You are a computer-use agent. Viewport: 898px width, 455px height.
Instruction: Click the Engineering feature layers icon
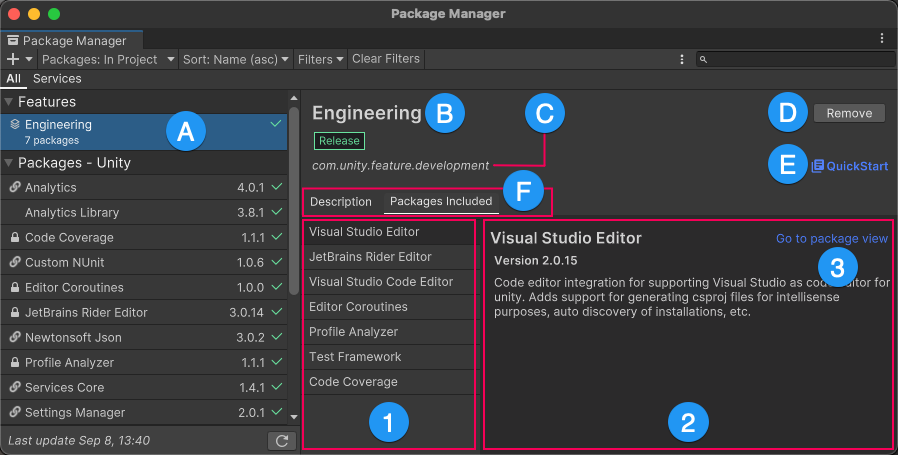tap(15, 125)
